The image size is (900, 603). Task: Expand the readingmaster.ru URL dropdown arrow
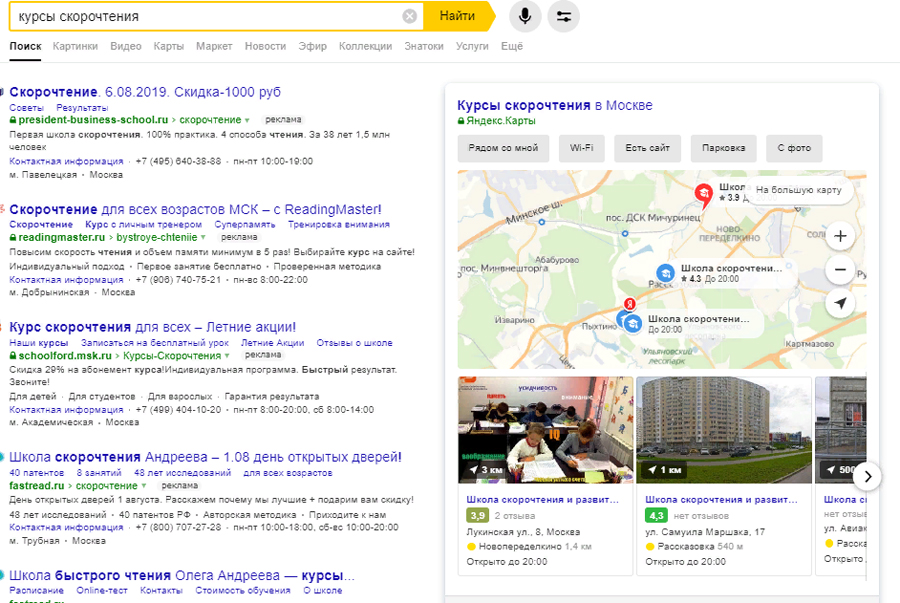203,238
